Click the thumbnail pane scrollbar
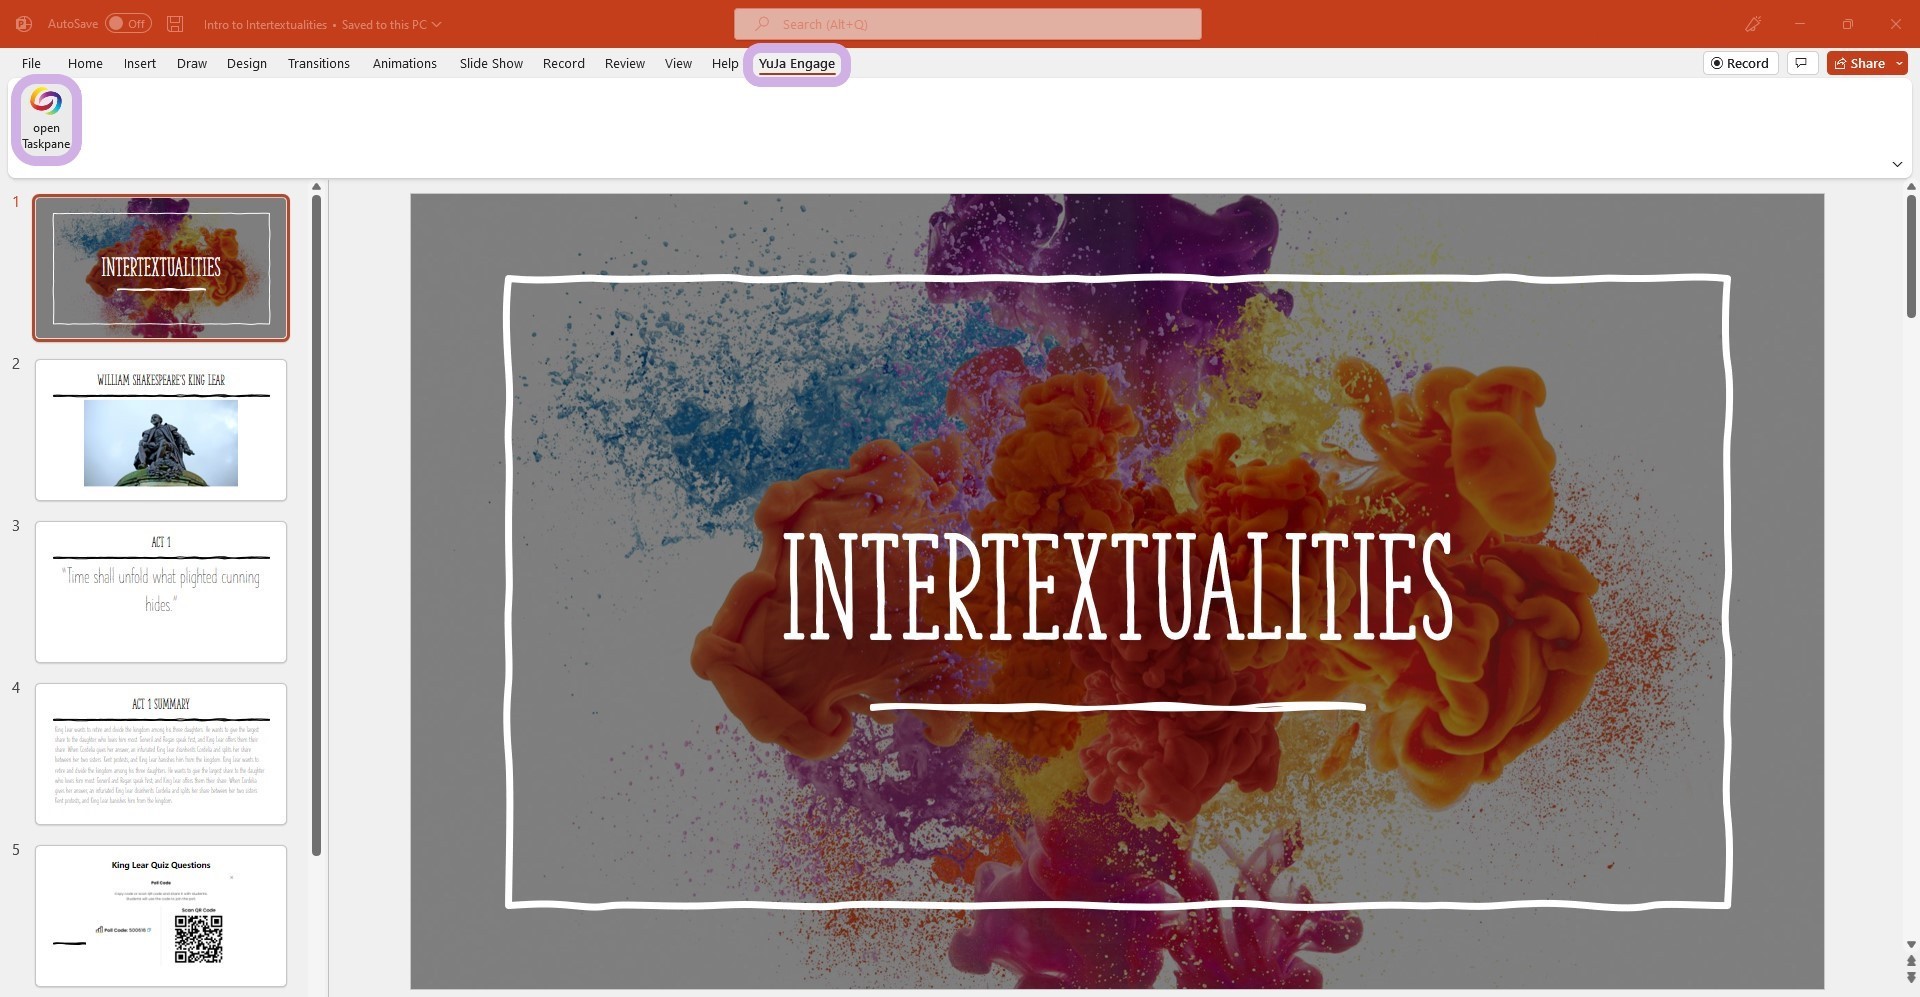The width and height of the screenshot is (1920, 997). pyautogui.click(x=316, y=525)
